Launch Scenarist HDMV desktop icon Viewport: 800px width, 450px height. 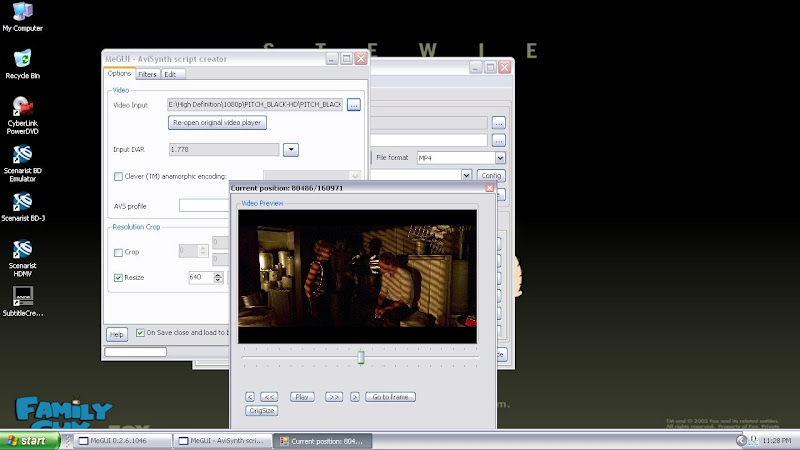pyautogui.click(x=22, y=258)
